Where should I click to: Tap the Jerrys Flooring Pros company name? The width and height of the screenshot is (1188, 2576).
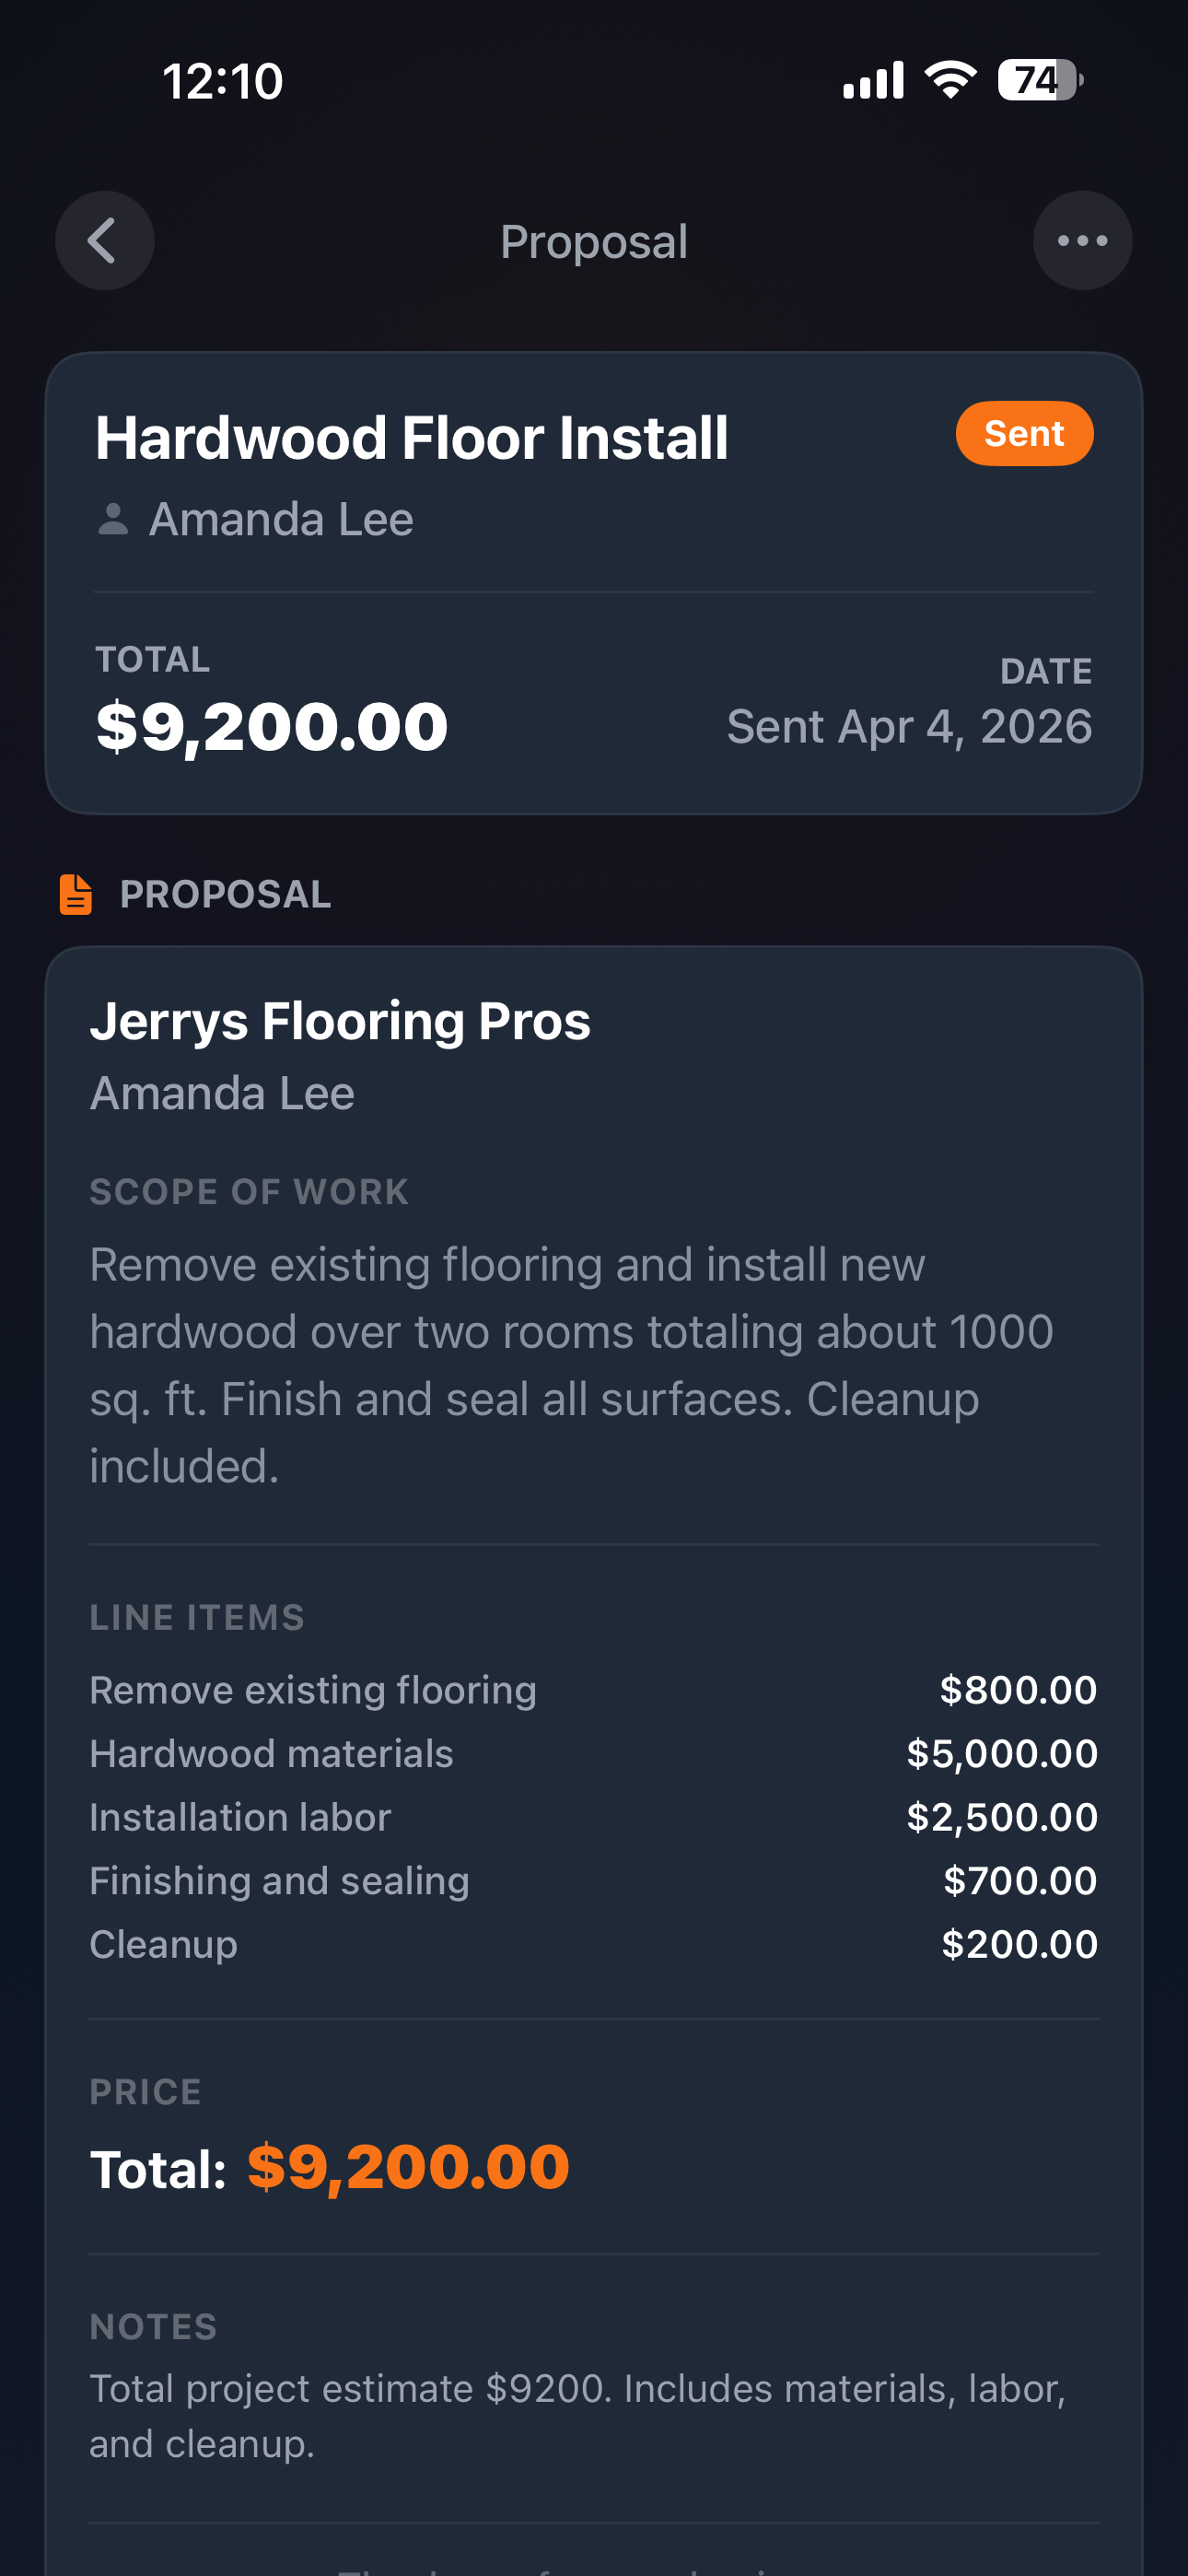tap(340, 1021)
